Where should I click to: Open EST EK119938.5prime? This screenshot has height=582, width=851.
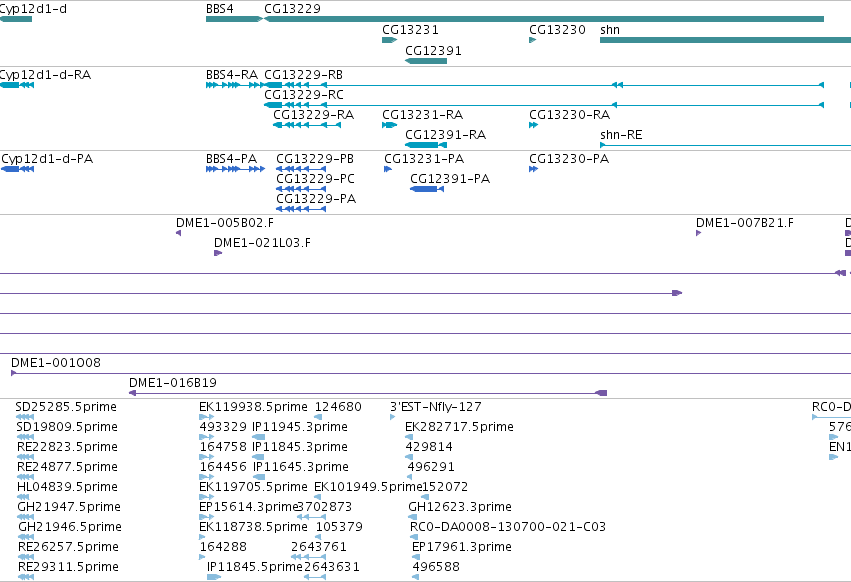pos(206,417)
